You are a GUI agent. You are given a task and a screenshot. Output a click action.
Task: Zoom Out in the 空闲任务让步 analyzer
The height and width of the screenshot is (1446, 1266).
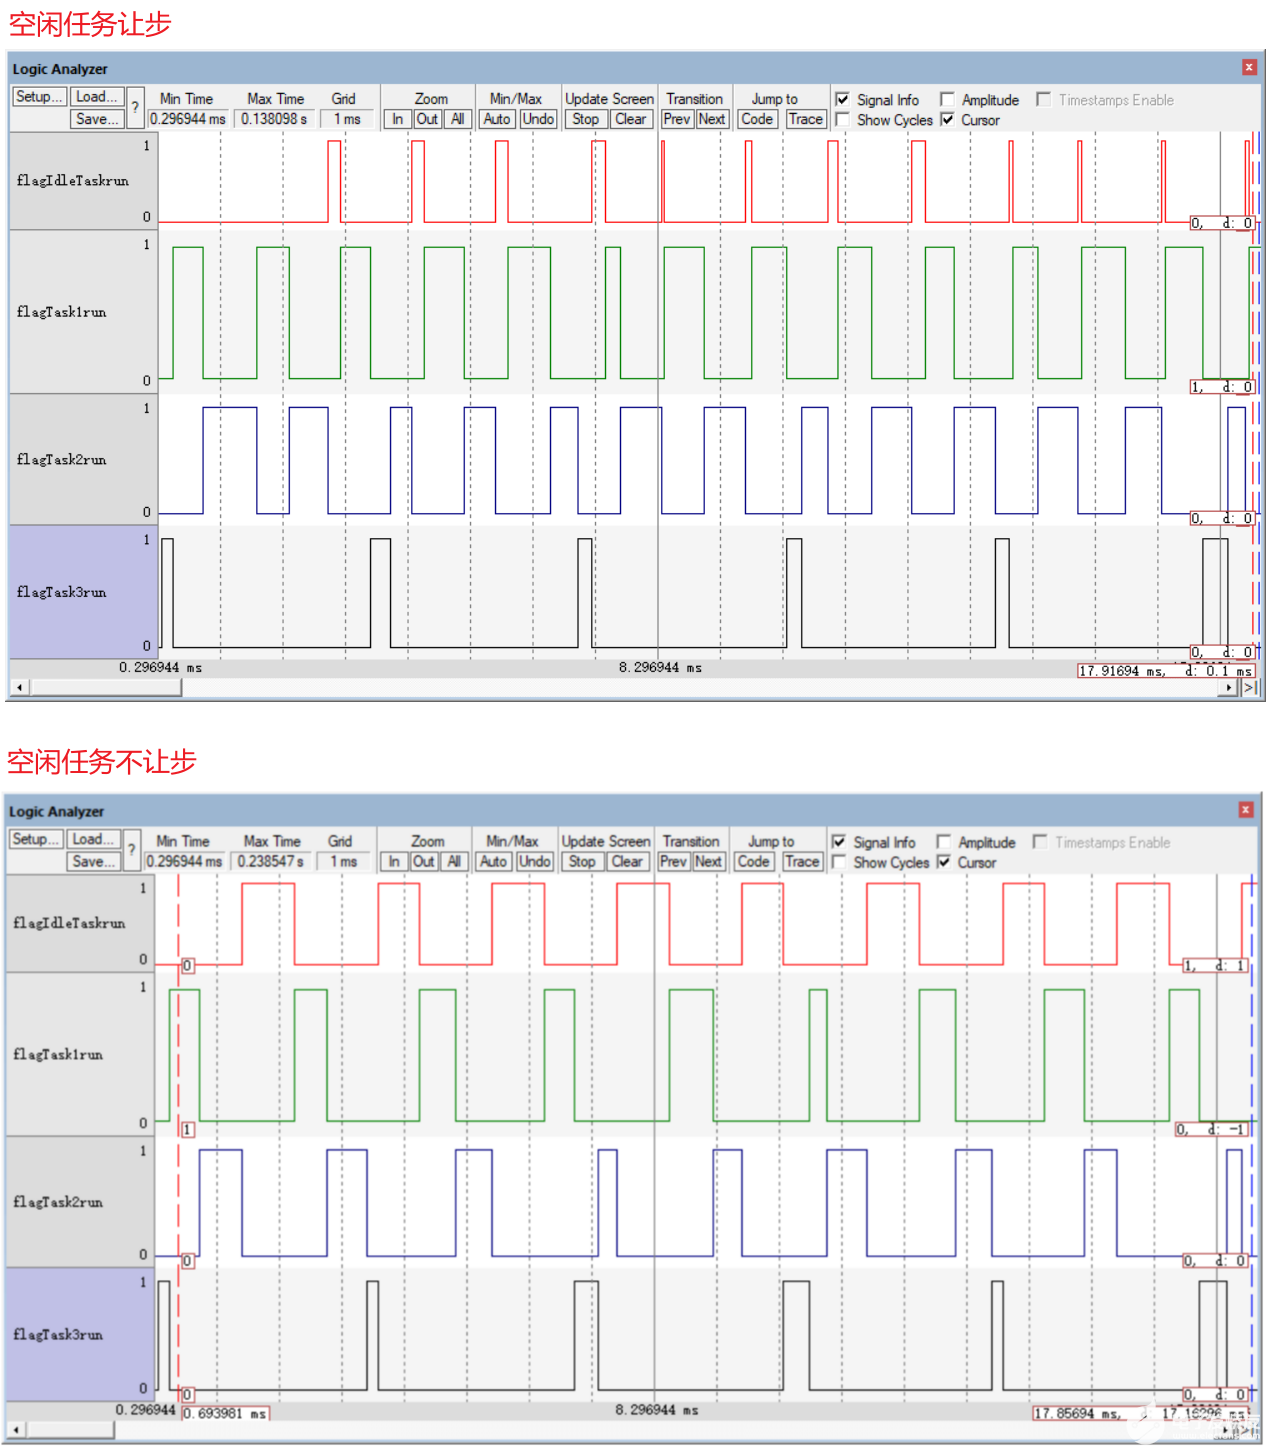point(427,119)
